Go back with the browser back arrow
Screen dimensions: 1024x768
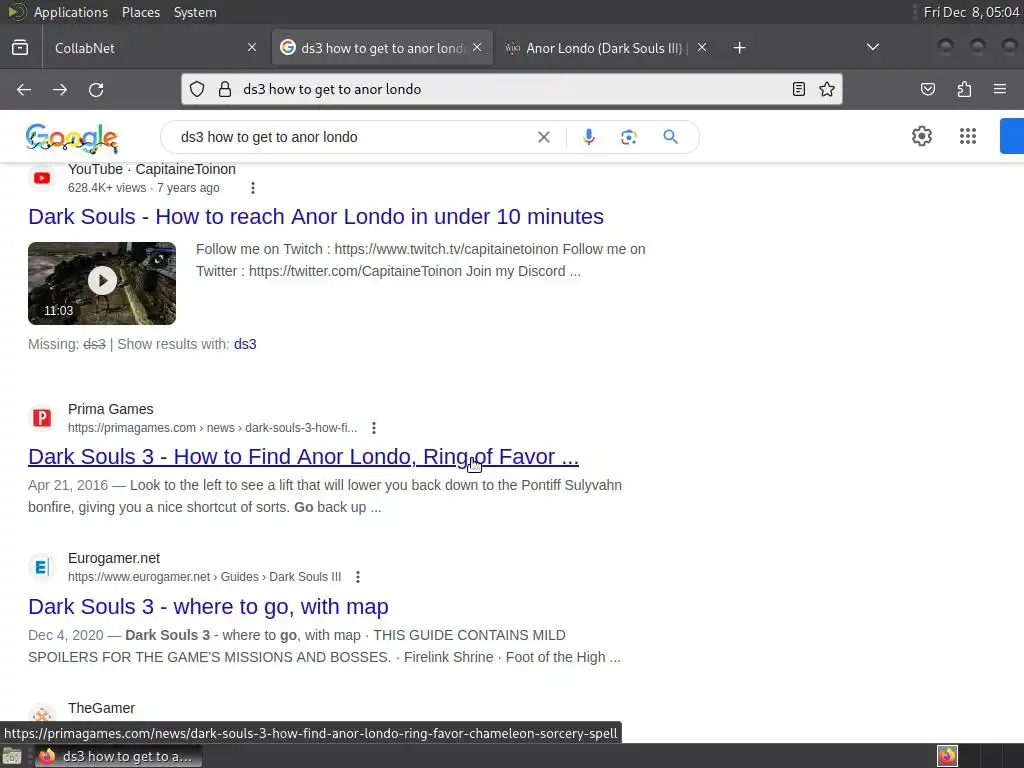pos(24,89)
